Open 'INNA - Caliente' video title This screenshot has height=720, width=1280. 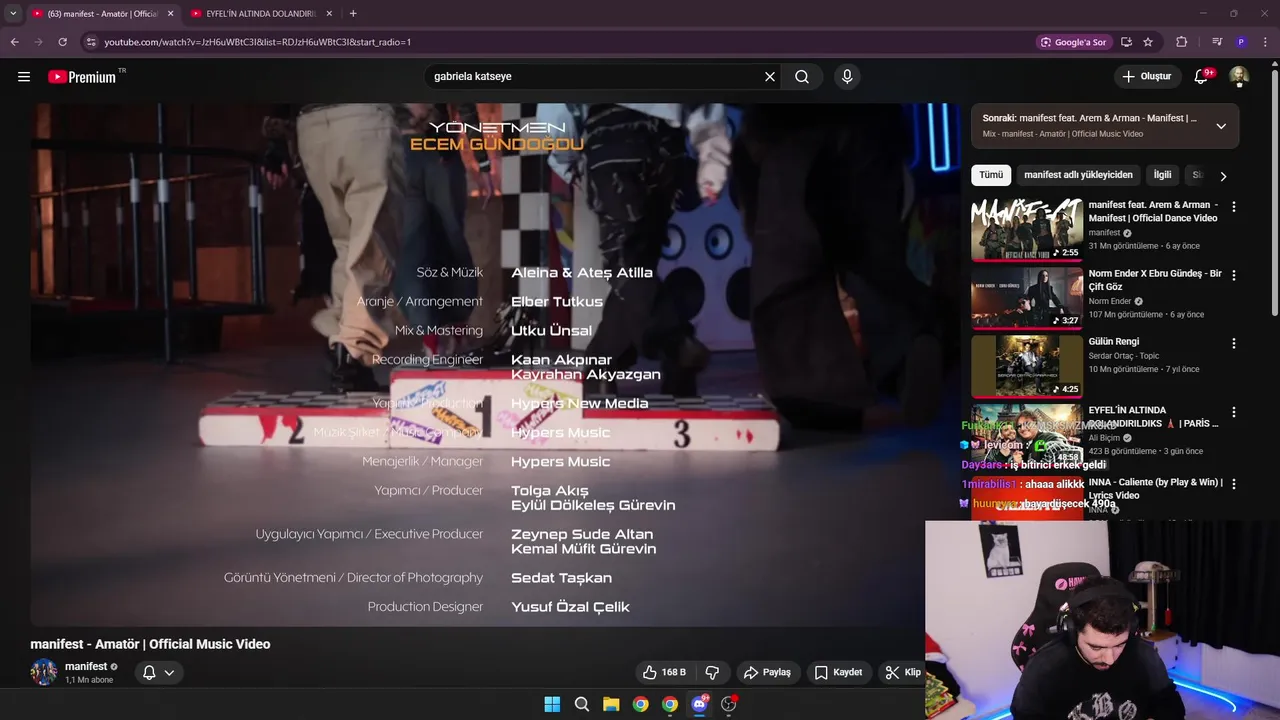click(1155, 488)
